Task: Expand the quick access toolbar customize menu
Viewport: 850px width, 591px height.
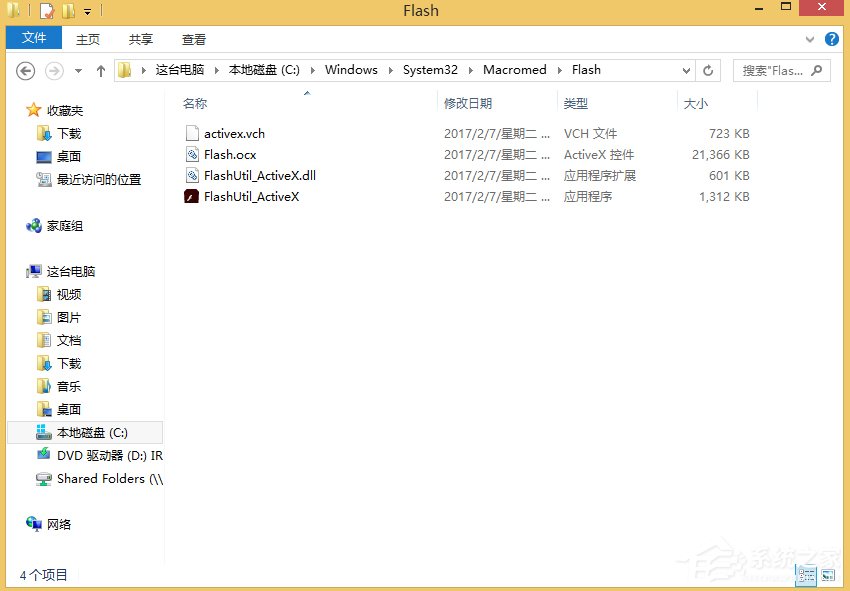Action: point(87,10)
